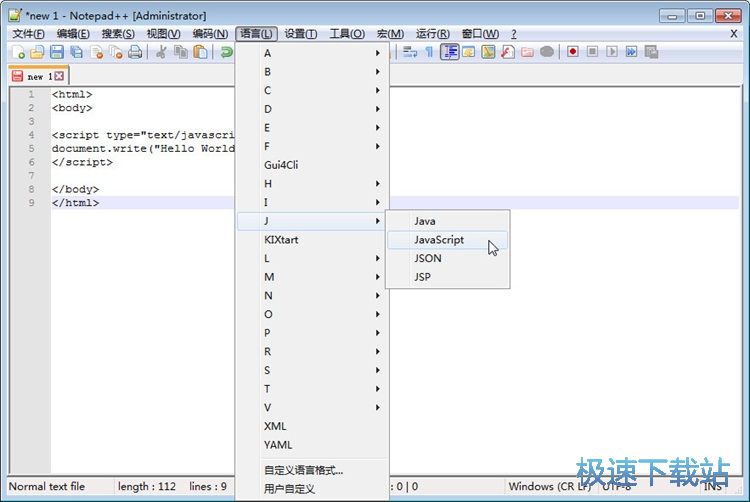Open the 窗口(W) menu

click(x=480, y=34)
